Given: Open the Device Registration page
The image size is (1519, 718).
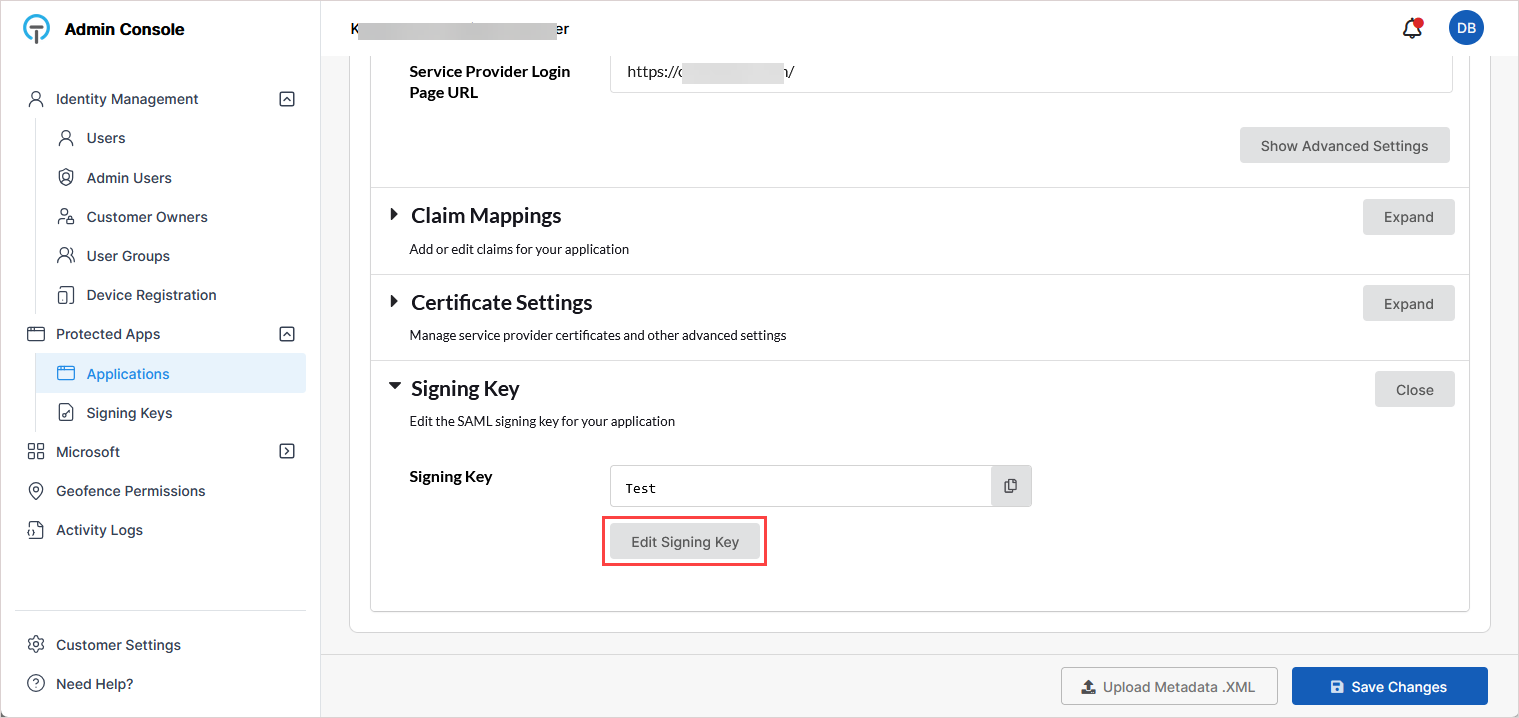Looking at the screenshot, I should [151, 295].
